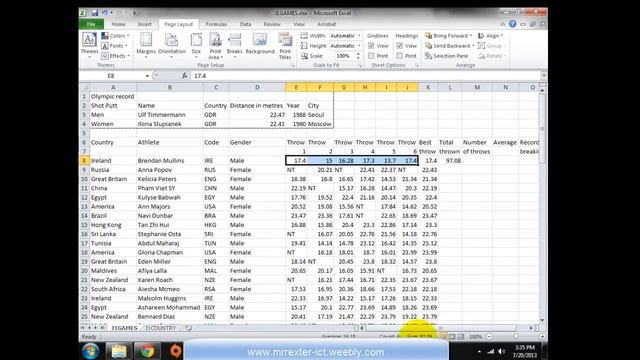Viewport: 640px width, 360px height.
Task: Switch to the Data tab
Action: (245, 24)
